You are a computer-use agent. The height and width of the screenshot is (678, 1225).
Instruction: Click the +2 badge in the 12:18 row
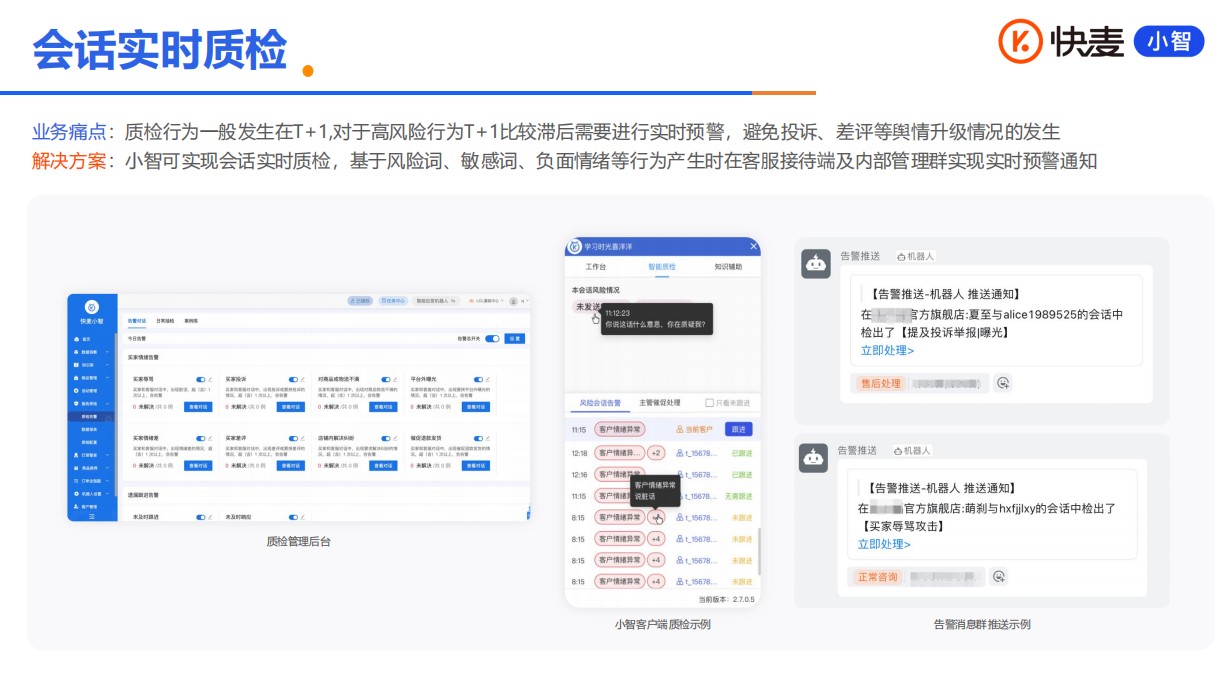click(656, 453)
